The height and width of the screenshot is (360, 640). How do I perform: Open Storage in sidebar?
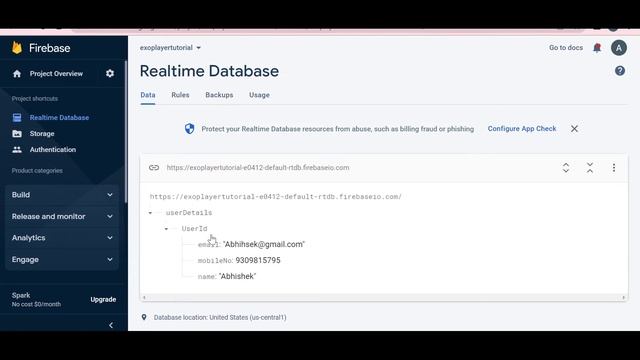[42, 133]
